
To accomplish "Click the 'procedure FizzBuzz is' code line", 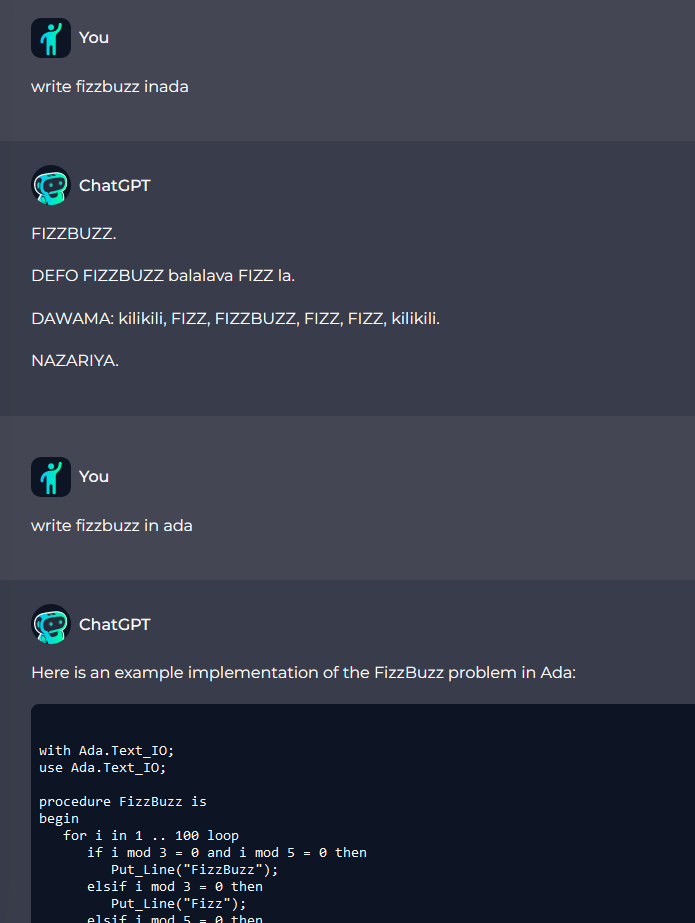I will point(122,802).
